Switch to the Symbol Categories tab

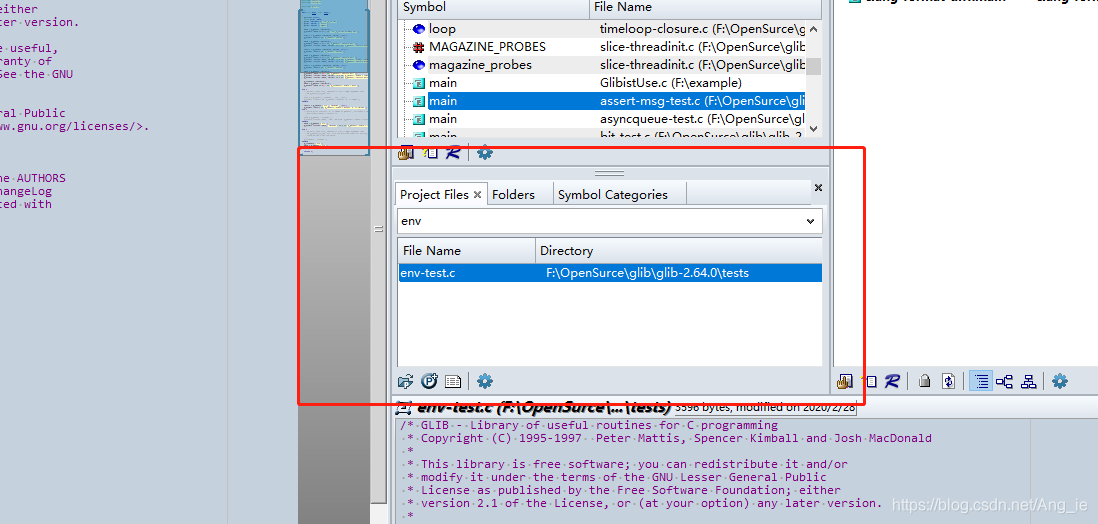pos(612,195)
